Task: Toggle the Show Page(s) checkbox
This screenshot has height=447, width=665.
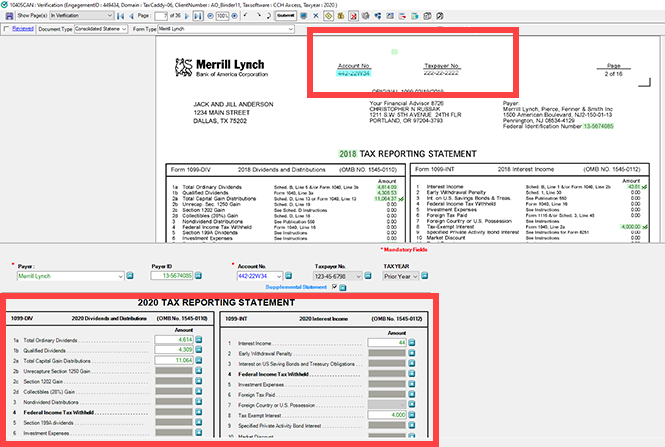Action: tap(6, 17)
